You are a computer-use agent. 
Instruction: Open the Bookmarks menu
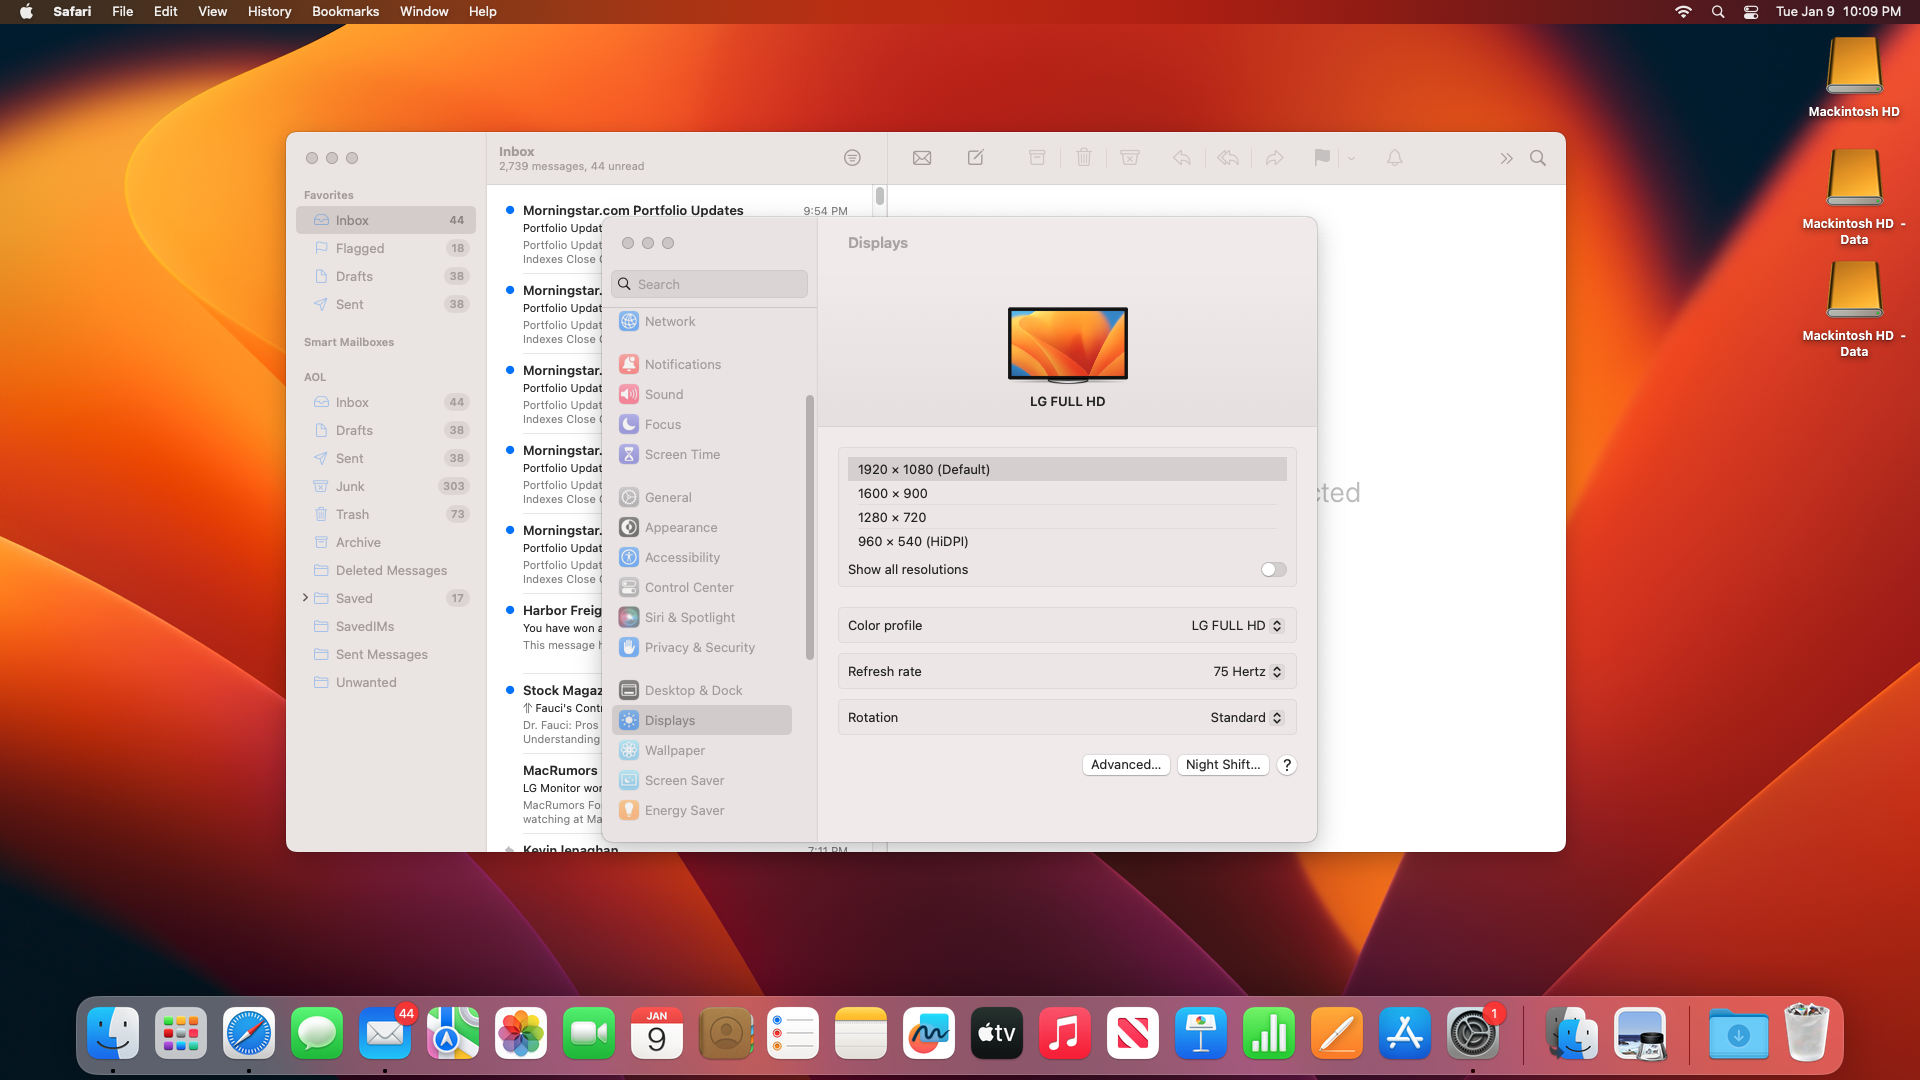tap(345, 12)
